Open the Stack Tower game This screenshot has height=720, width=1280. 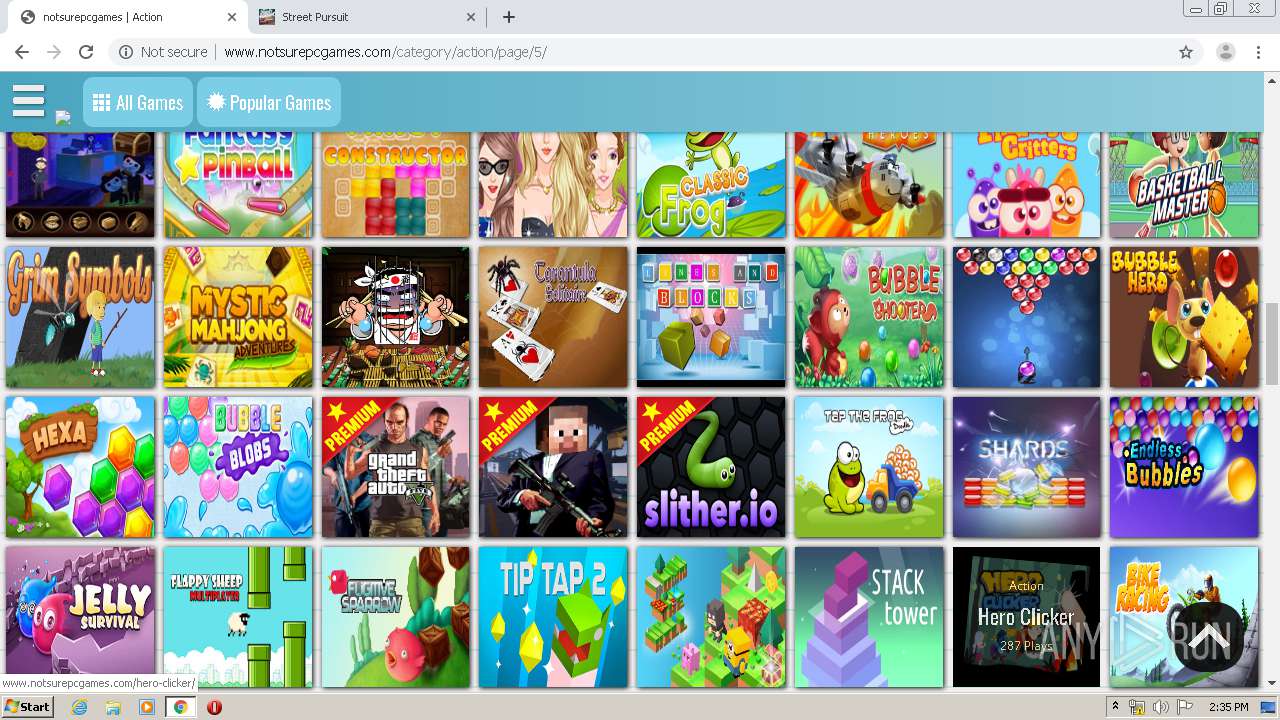[x=869, y=617]
